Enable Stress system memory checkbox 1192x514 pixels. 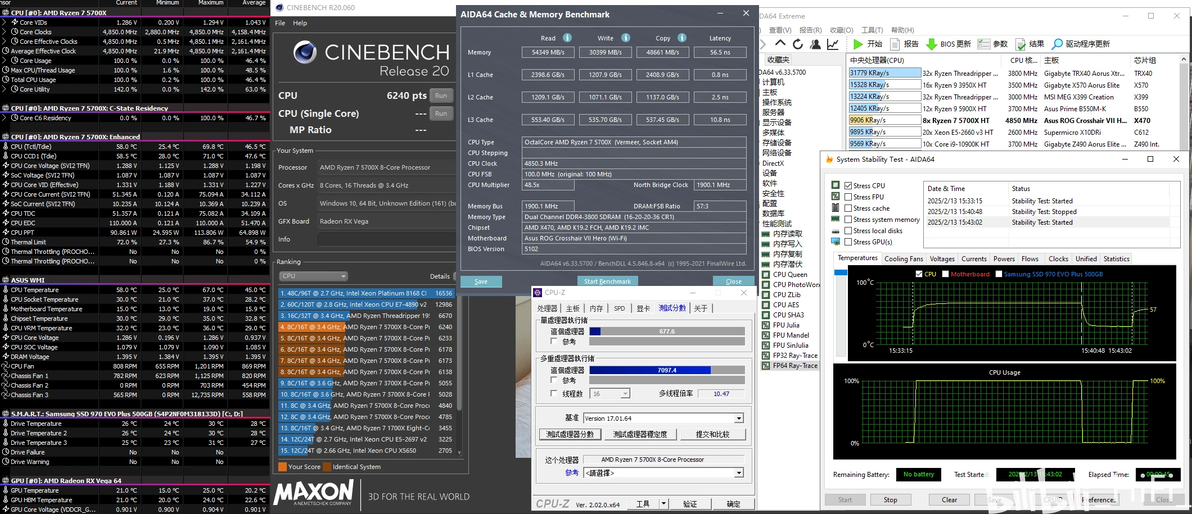[848, 220]
